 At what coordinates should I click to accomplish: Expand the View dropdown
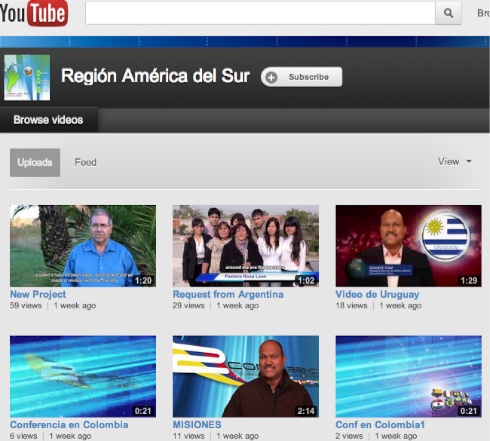(x=455, y=162)
